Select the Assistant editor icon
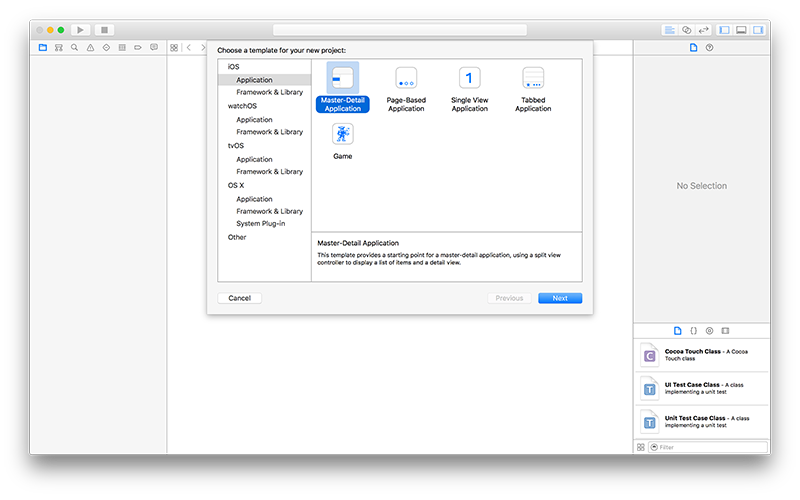The image size is (800, 500). (x=687, y=30)
